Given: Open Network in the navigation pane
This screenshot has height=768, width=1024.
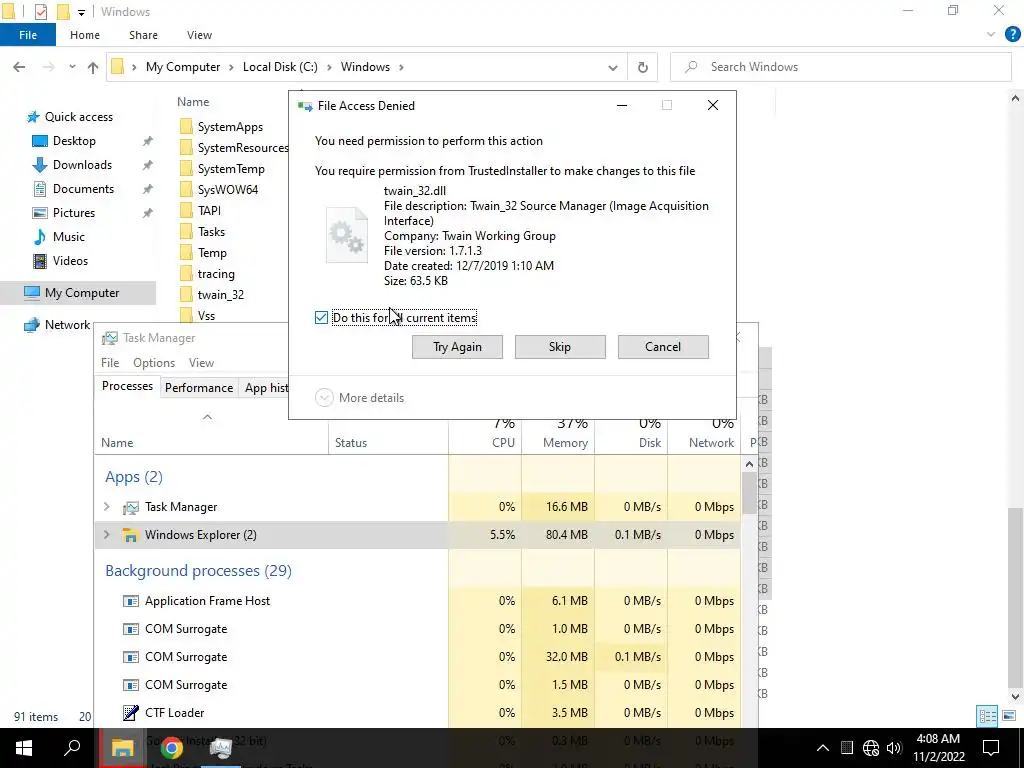Looking at the screenshot, I should [67, 325].
